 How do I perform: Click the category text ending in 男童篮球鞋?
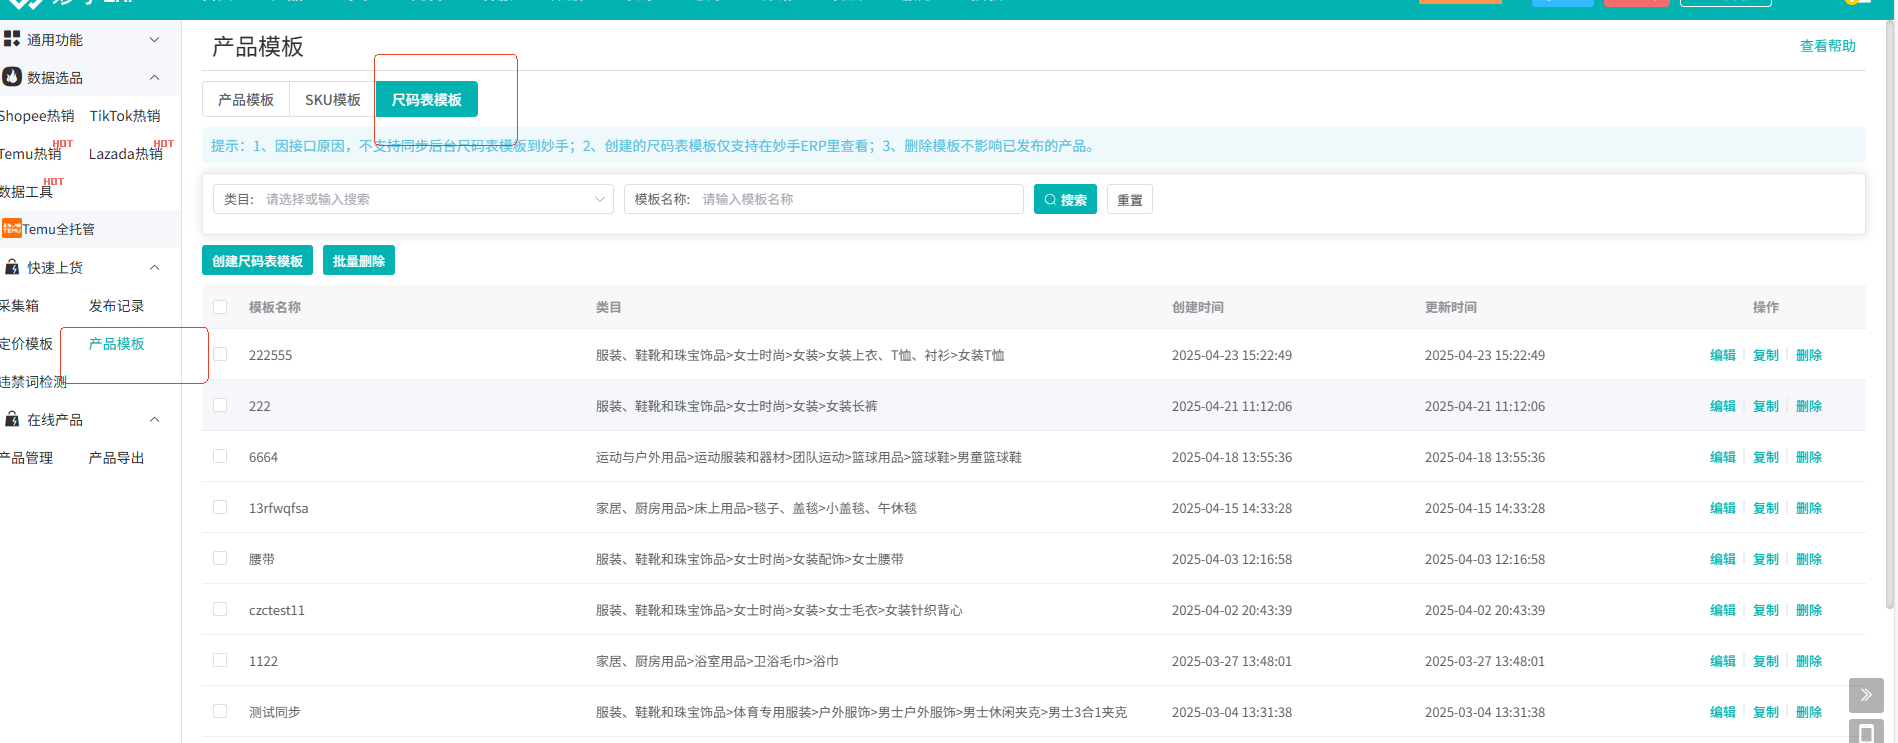point(809,457)
